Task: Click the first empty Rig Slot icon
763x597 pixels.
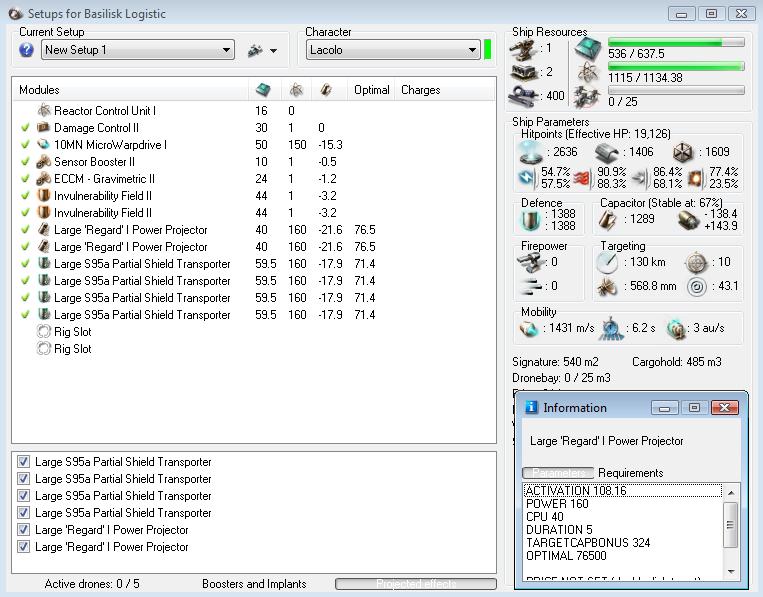Action: (x=44, y=332)
